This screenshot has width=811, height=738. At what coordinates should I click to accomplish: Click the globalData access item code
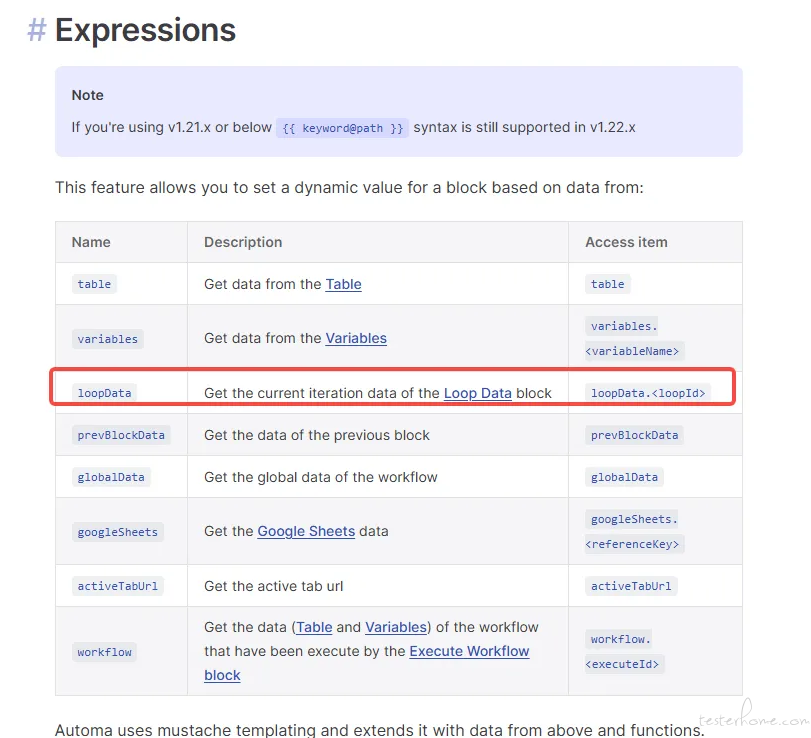point(624,477)
